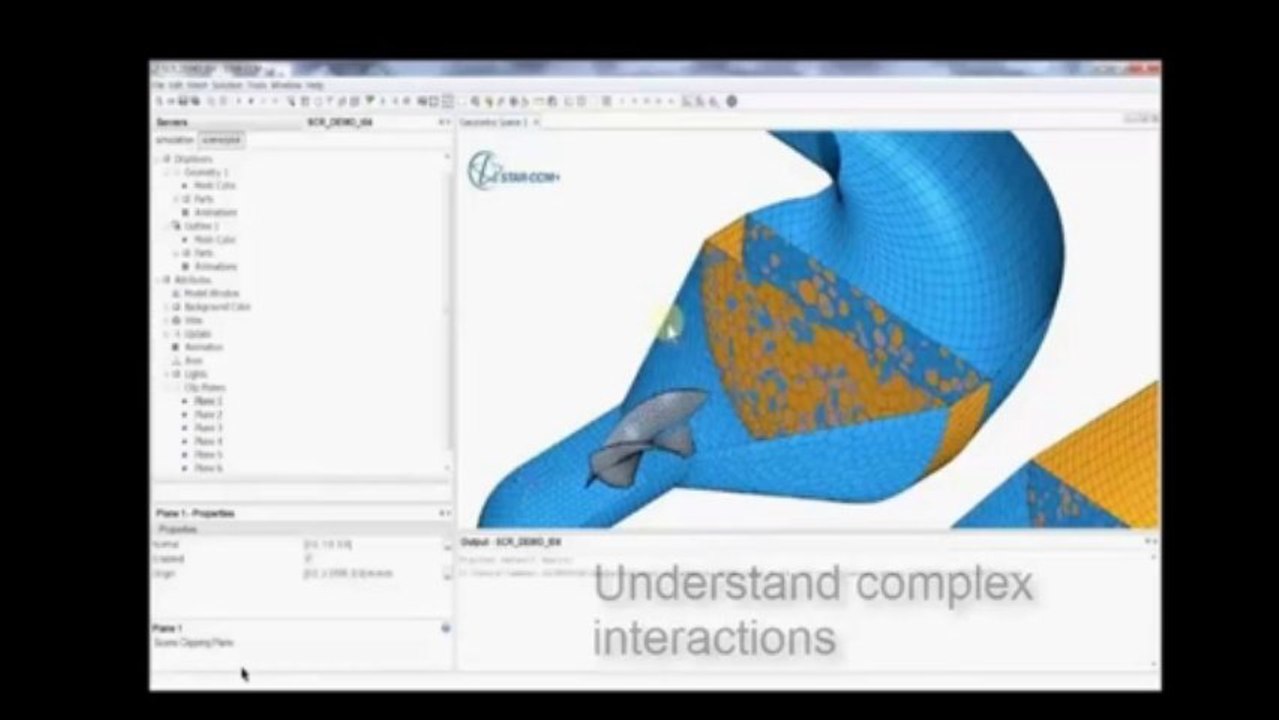Click the dark round icon ending the toolbar

pyautogui.click(x=732, y=101)
